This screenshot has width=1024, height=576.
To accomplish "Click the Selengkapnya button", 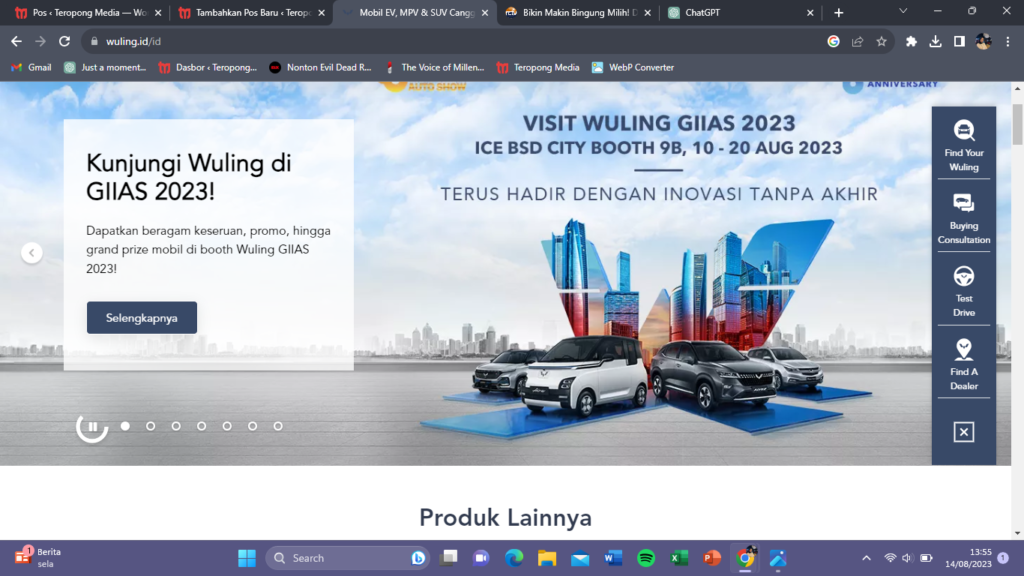I will 142,317.
